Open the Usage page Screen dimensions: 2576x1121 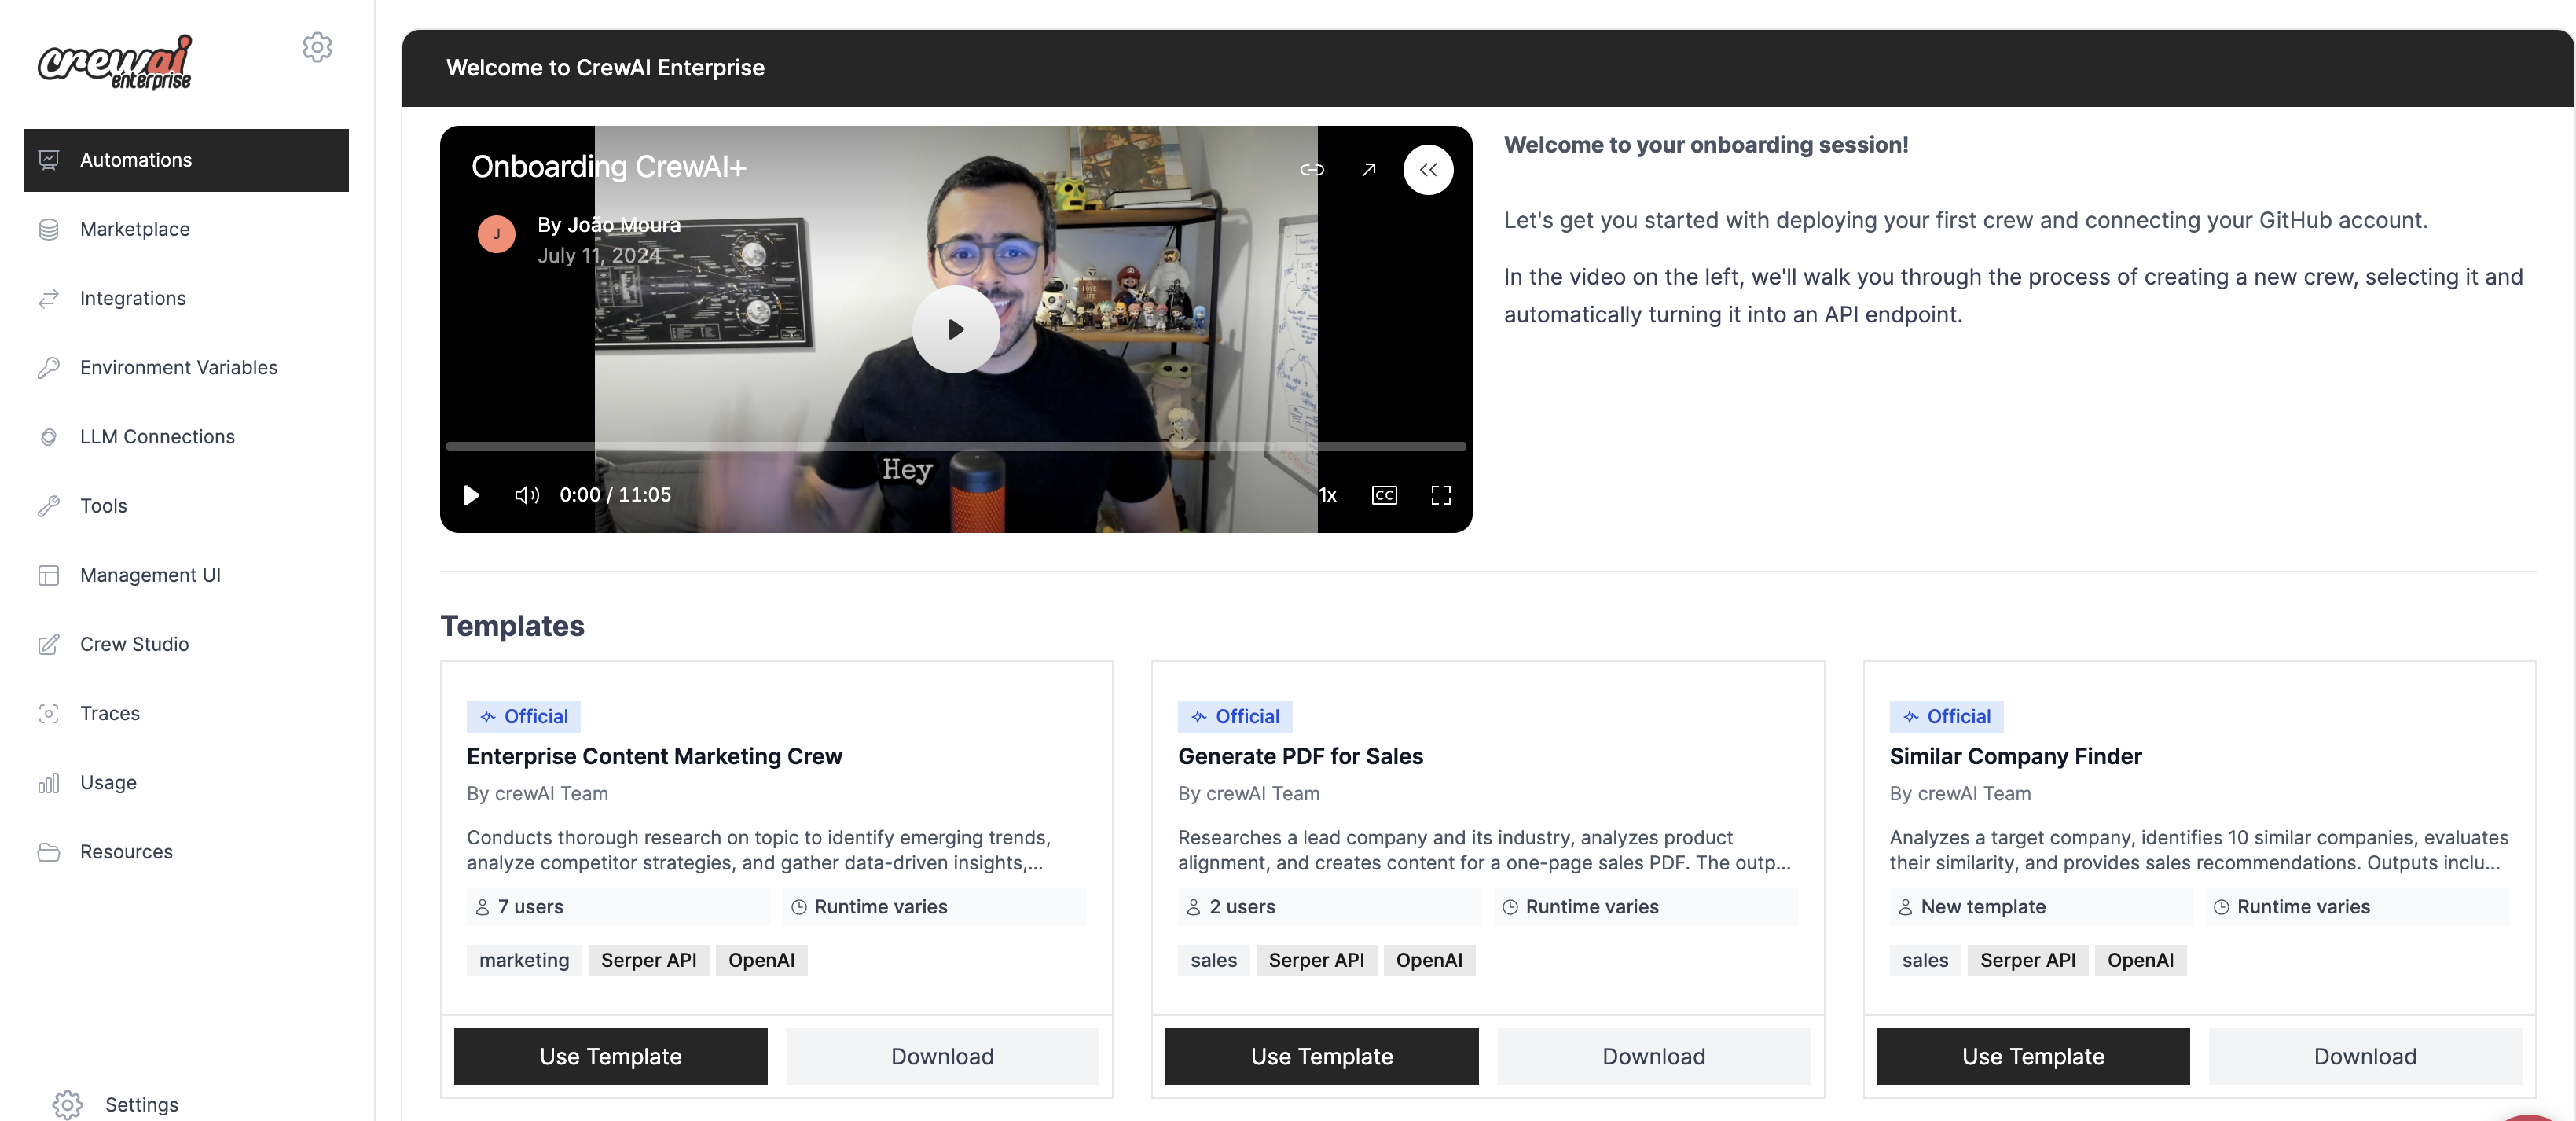click(186, 782)
